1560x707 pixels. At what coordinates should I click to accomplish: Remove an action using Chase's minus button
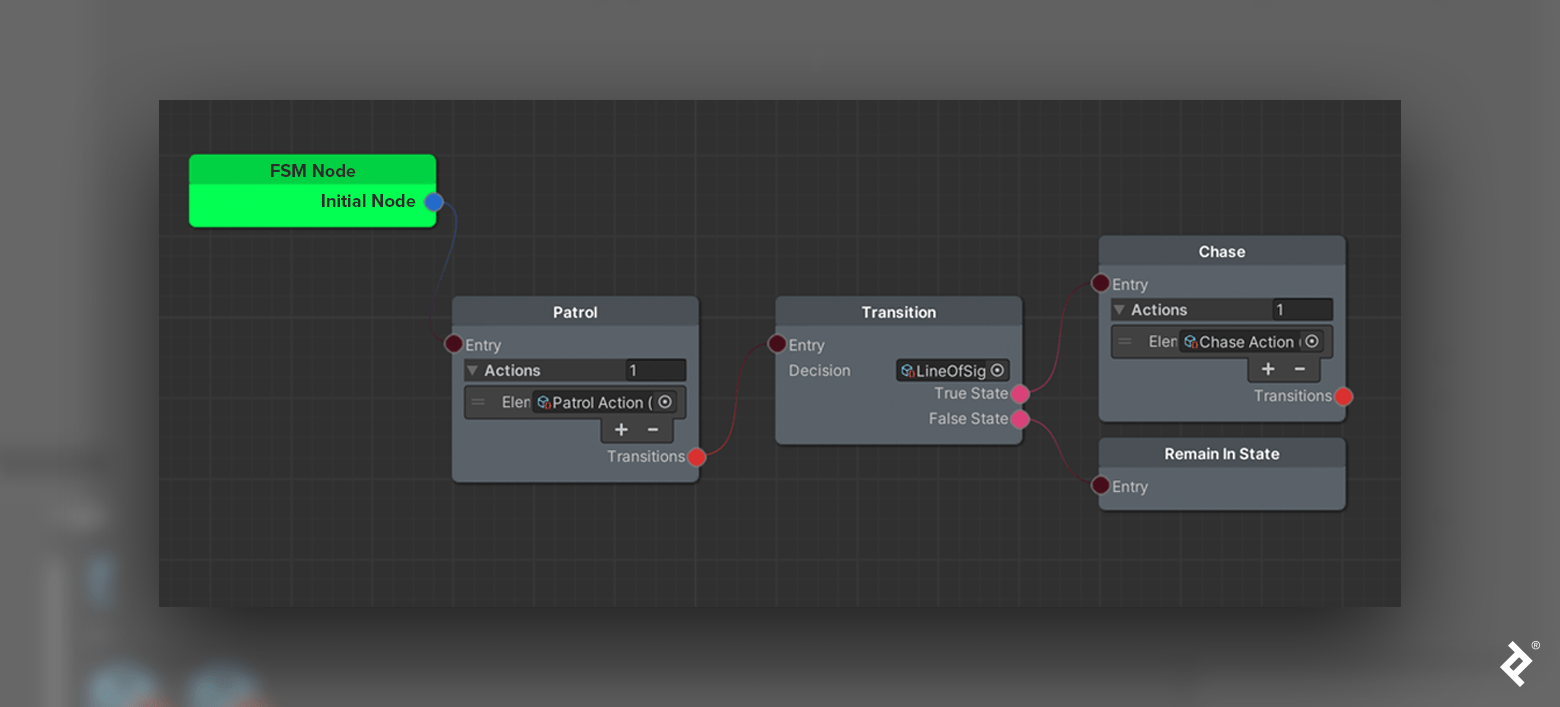click(x=1300, y=369)
